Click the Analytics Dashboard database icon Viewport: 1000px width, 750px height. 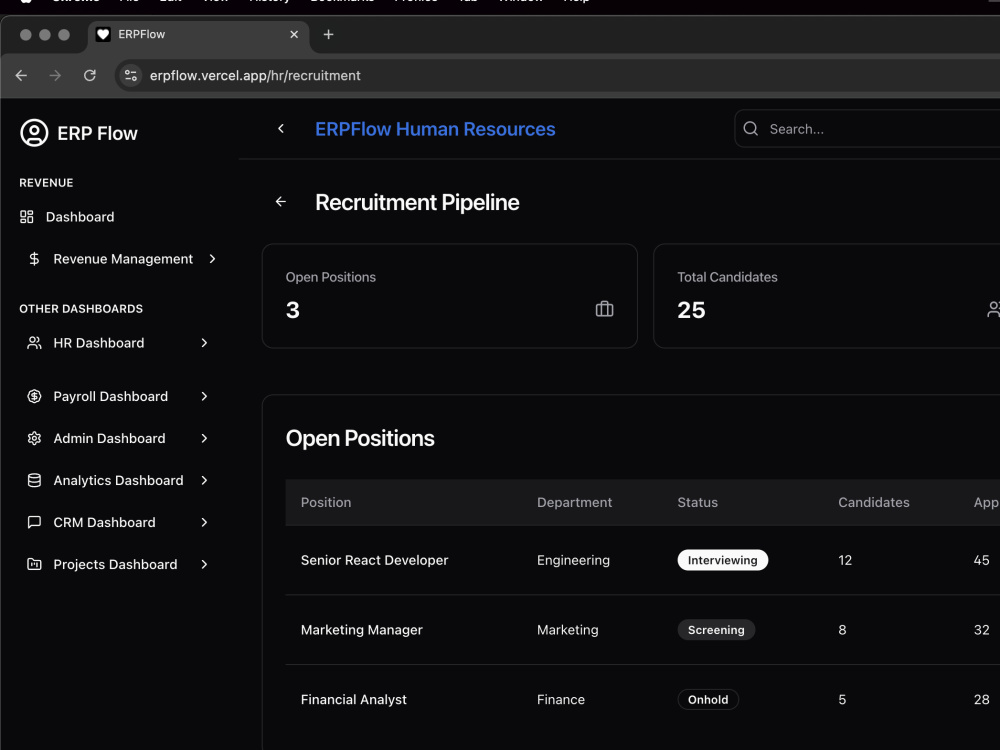[x=34, y=481]
